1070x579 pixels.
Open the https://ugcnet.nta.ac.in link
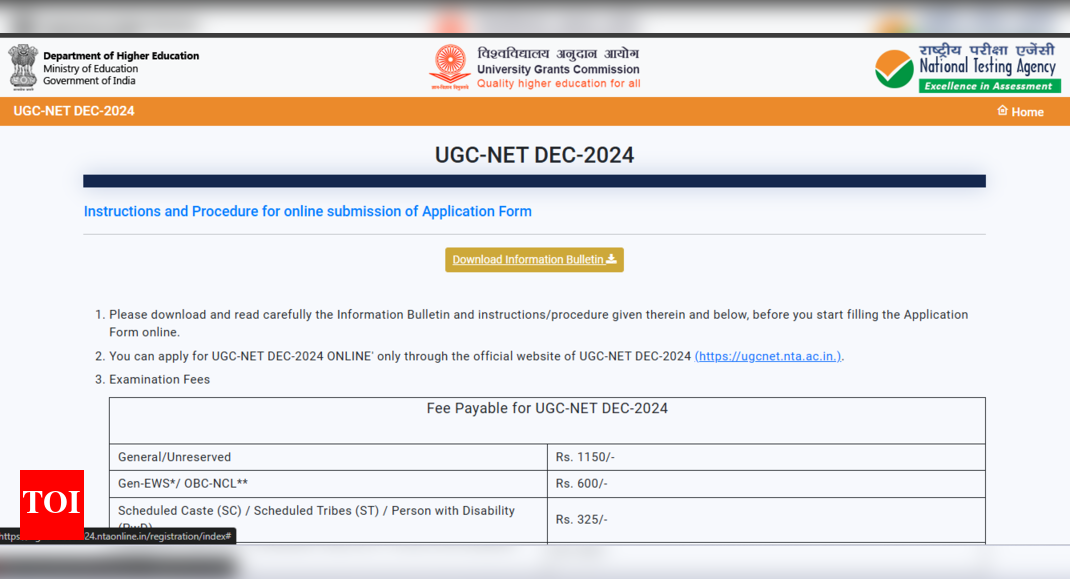(768, 356)
